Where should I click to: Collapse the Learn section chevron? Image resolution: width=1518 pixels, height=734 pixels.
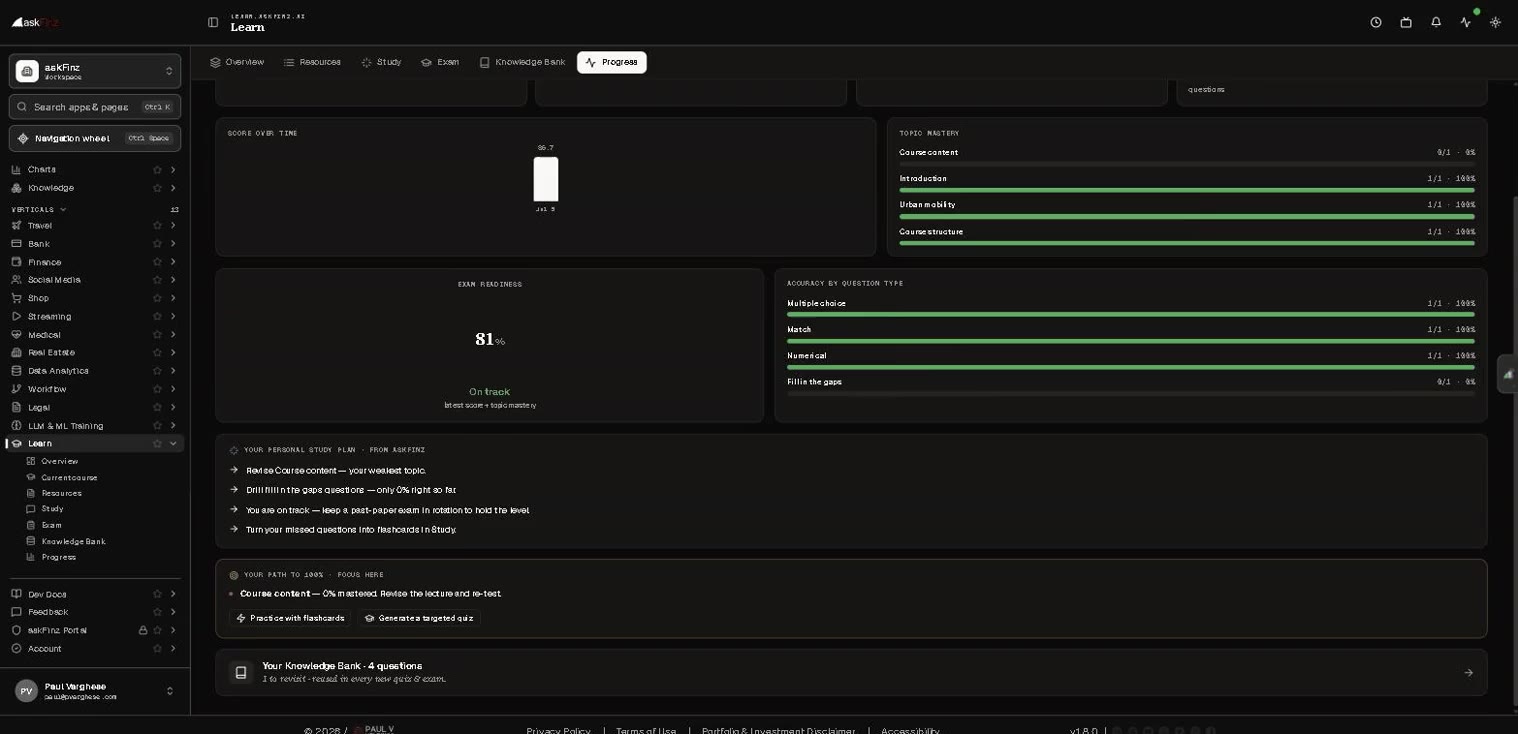click(x=173, y=444)
